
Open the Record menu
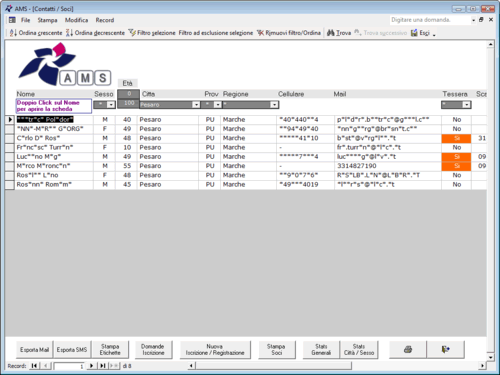pos(105,20)
